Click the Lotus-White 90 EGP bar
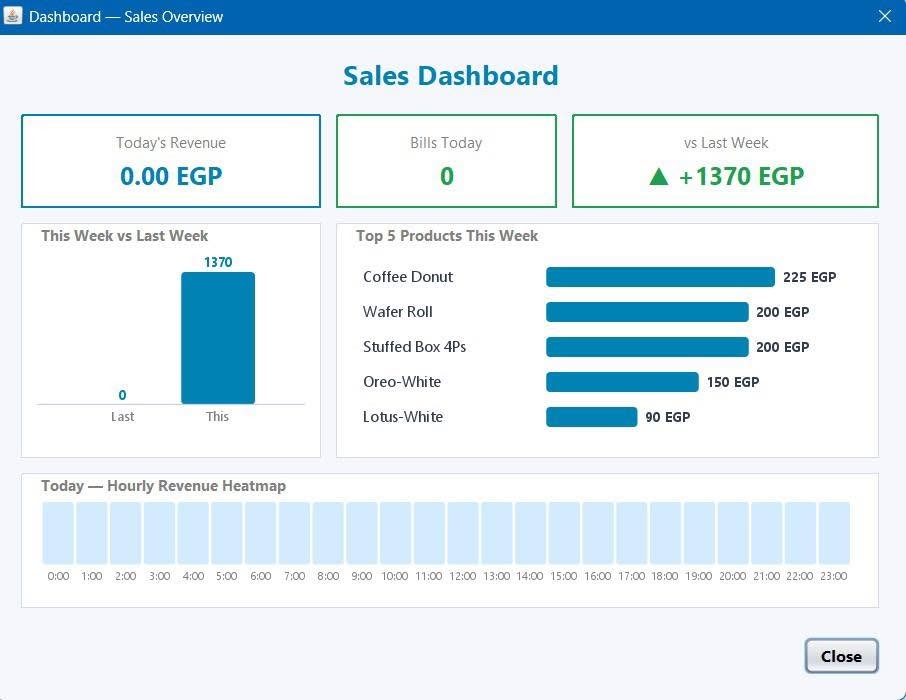This screenshot has width=906, height=700. click(592, 417)
